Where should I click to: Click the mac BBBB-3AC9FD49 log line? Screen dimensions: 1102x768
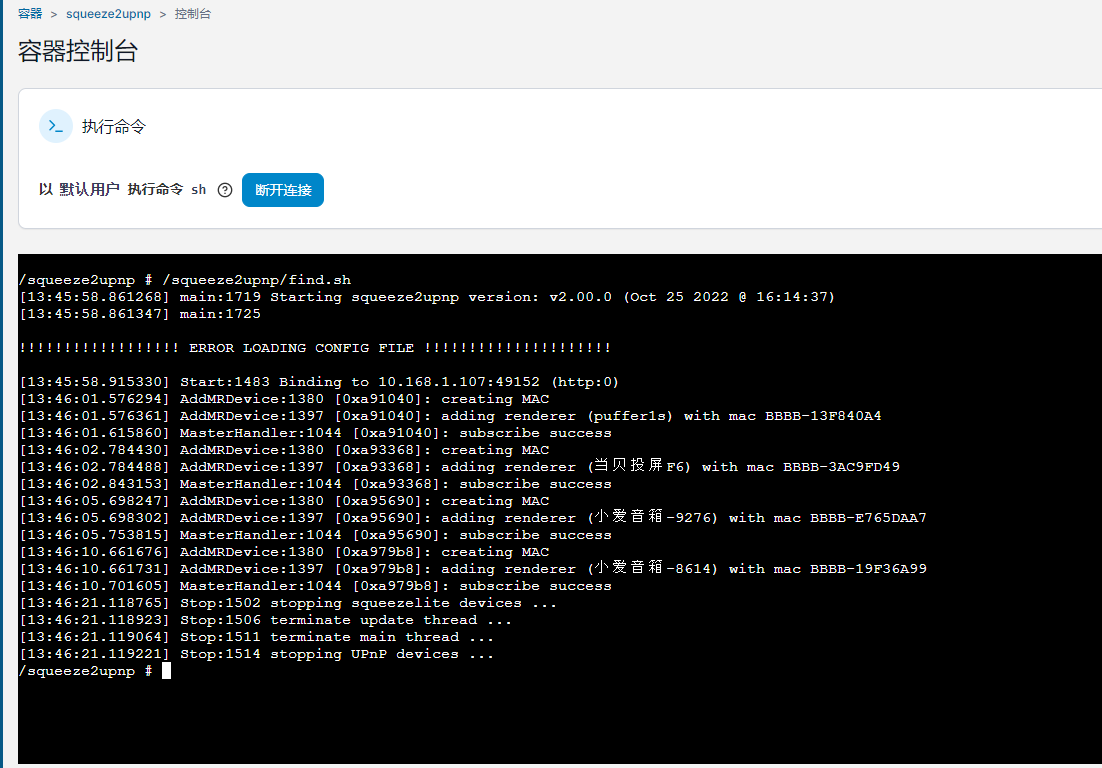pos(460,467)
